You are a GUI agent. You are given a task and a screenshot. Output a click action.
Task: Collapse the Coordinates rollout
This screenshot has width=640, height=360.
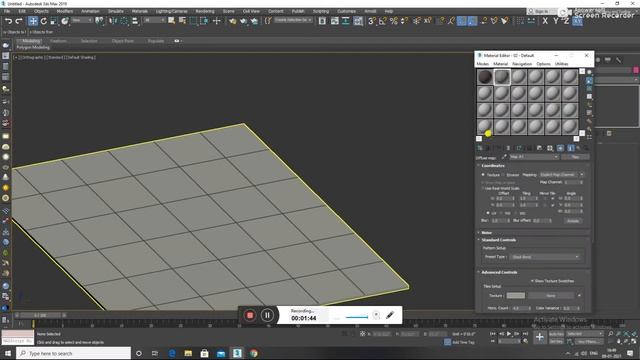[x=493, y=166]
